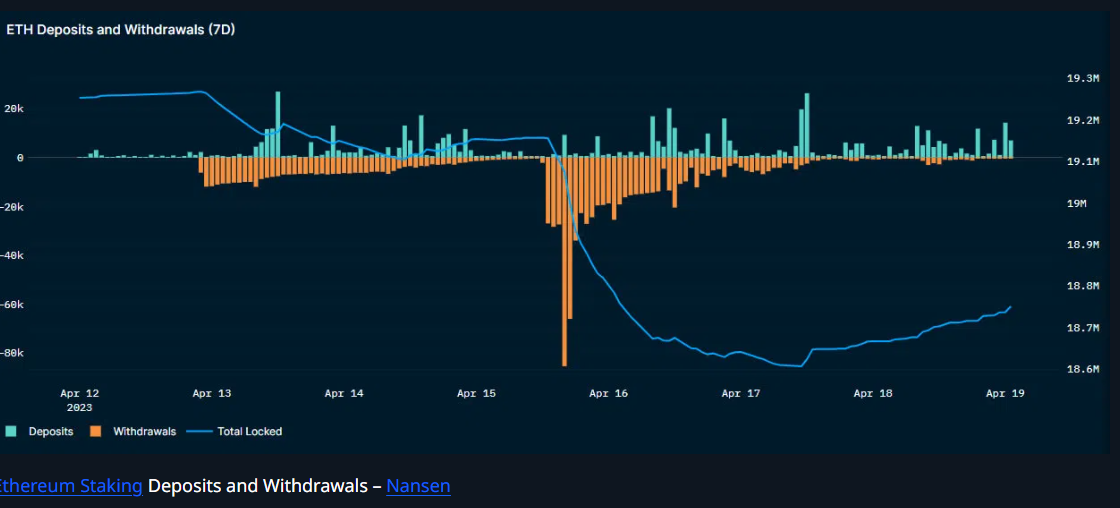Click the tall teal deposit bar after Apr 17

pyautogui.click(x=806, y=125)
